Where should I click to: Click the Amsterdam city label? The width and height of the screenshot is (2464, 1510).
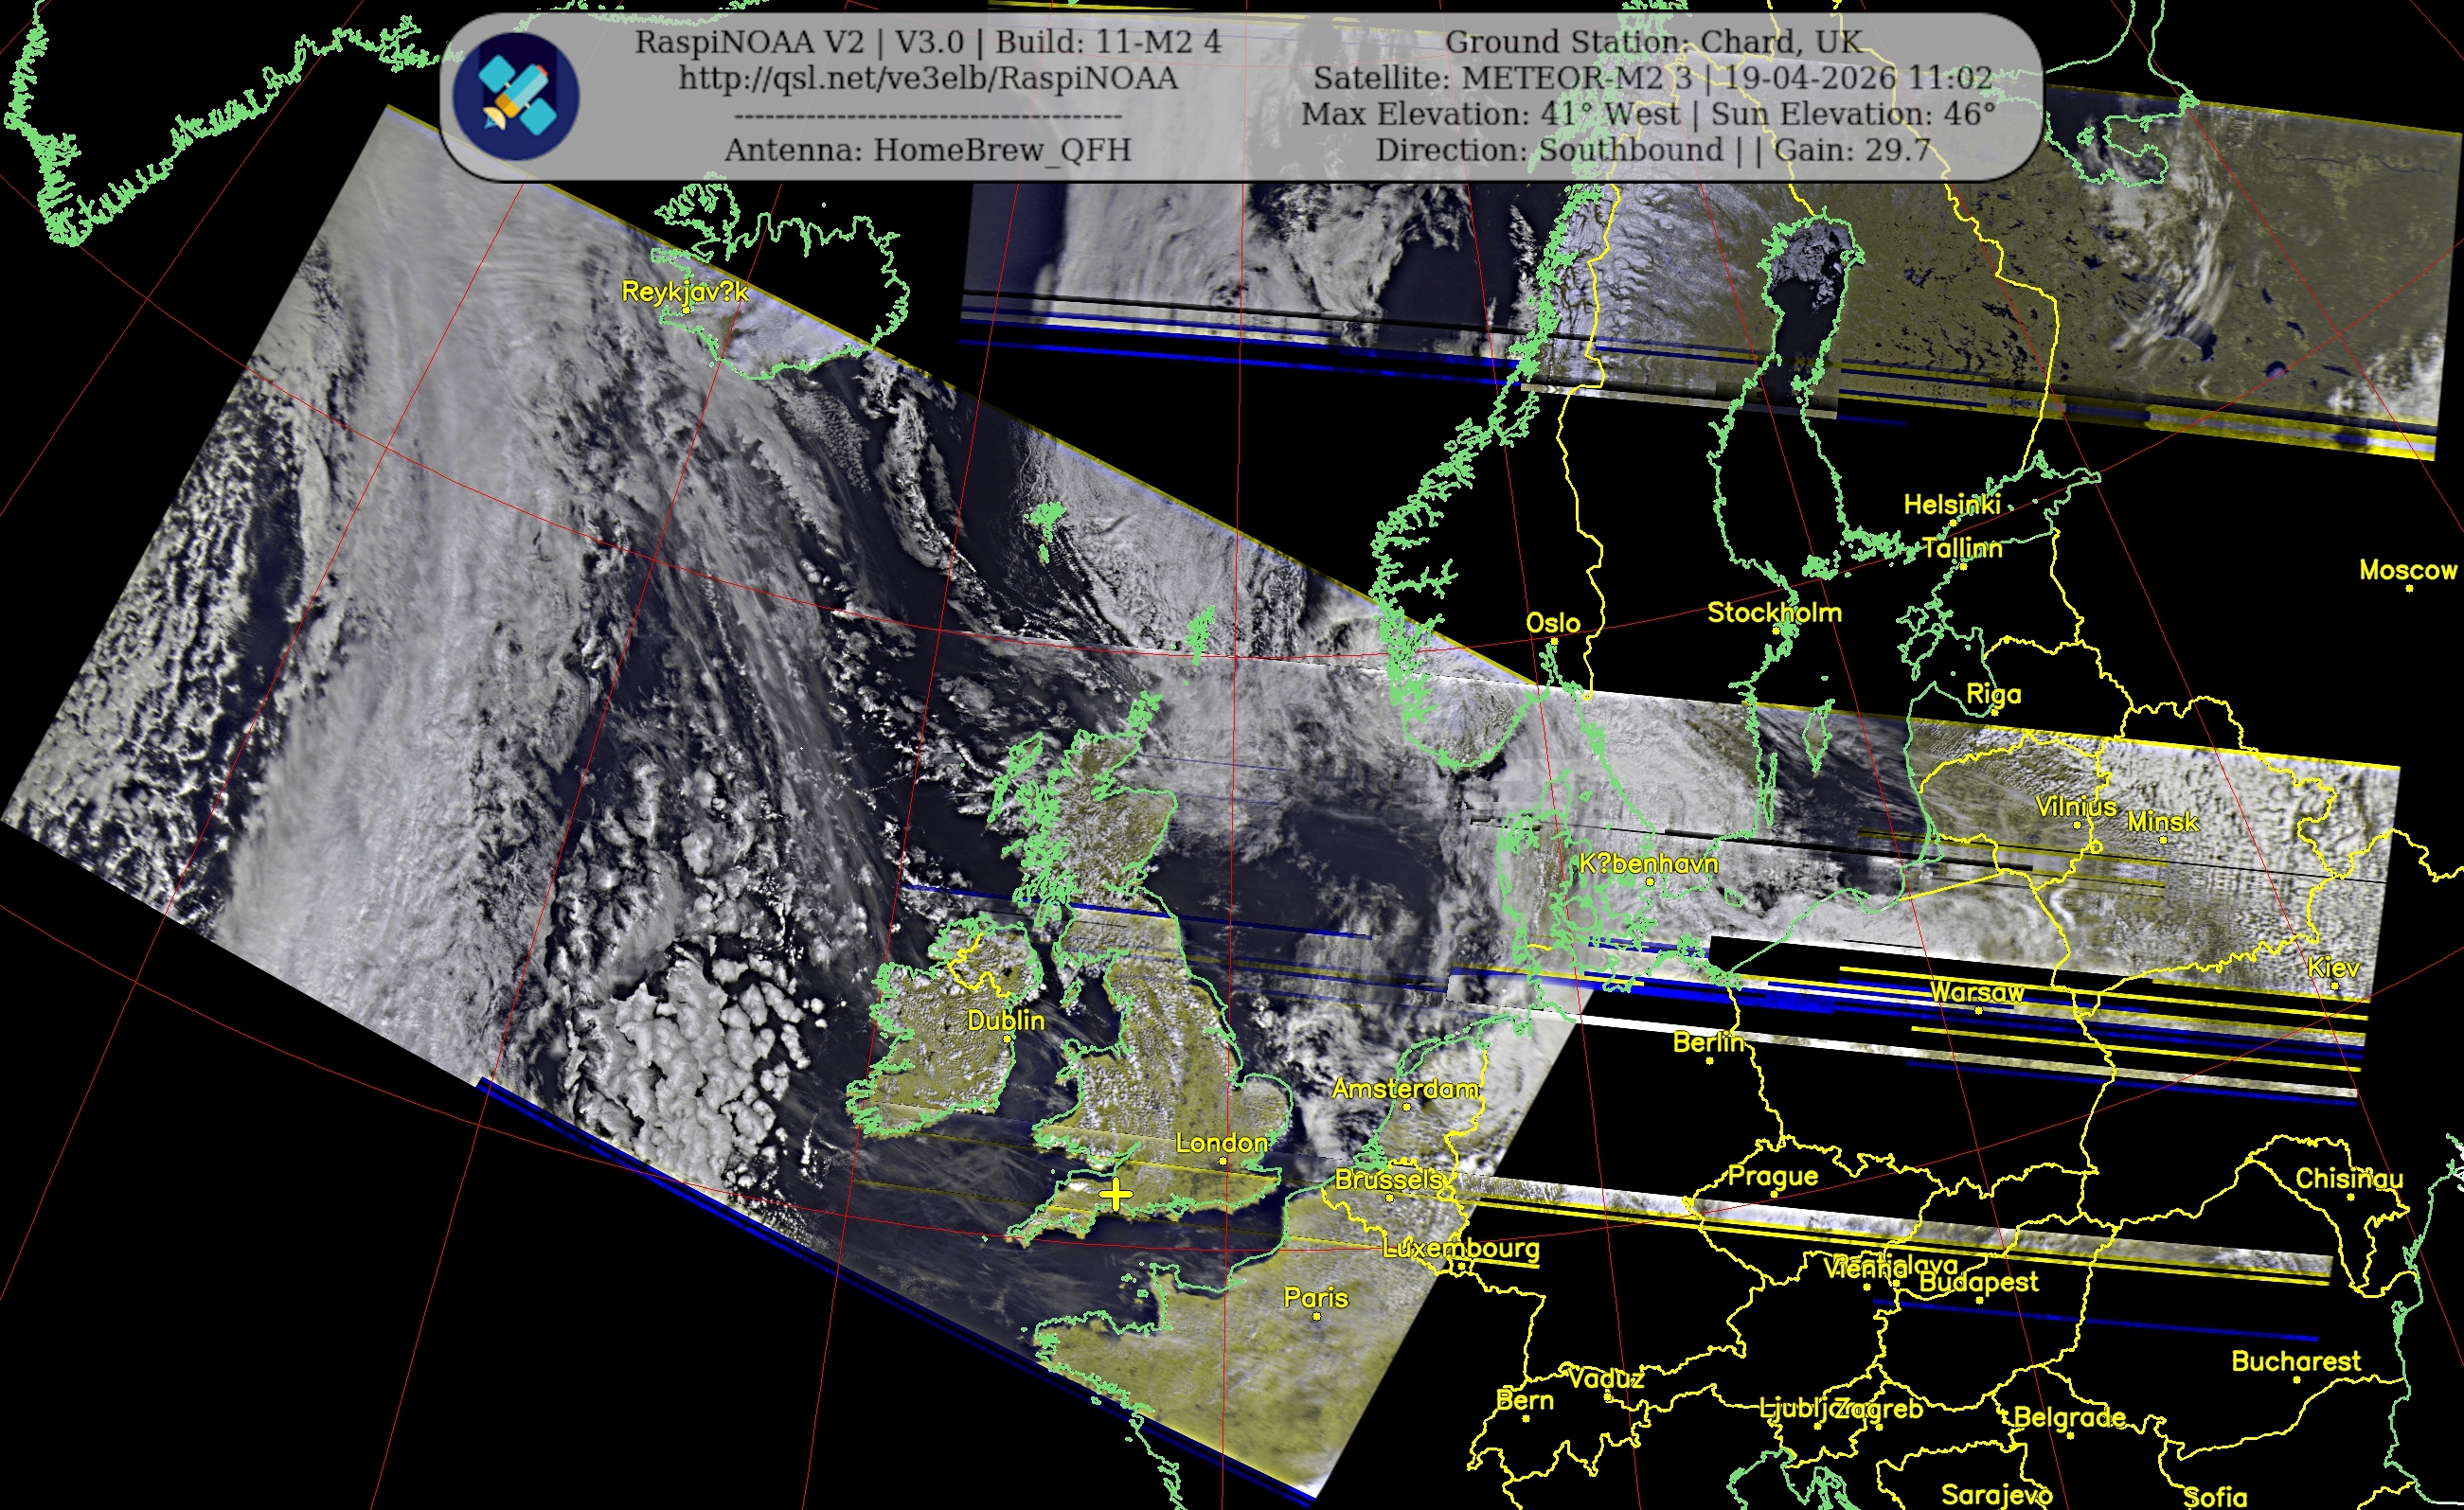click(1405, 1088)
